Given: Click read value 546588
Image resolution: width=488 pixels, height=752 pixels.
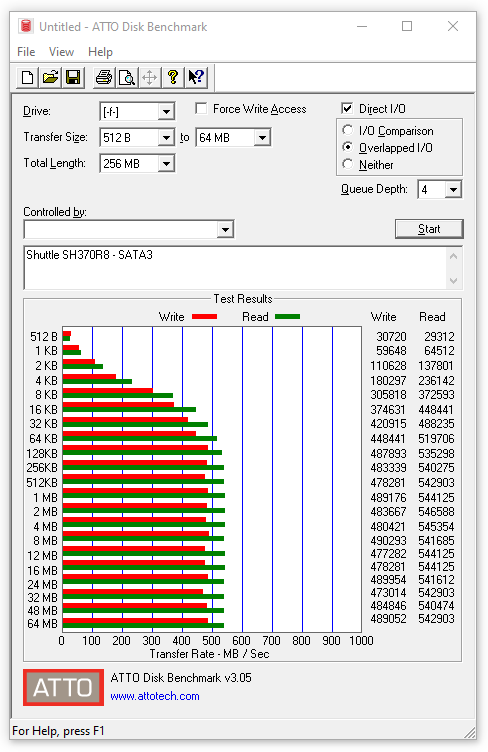Looking at the screenshot, I should coord(436,512).
